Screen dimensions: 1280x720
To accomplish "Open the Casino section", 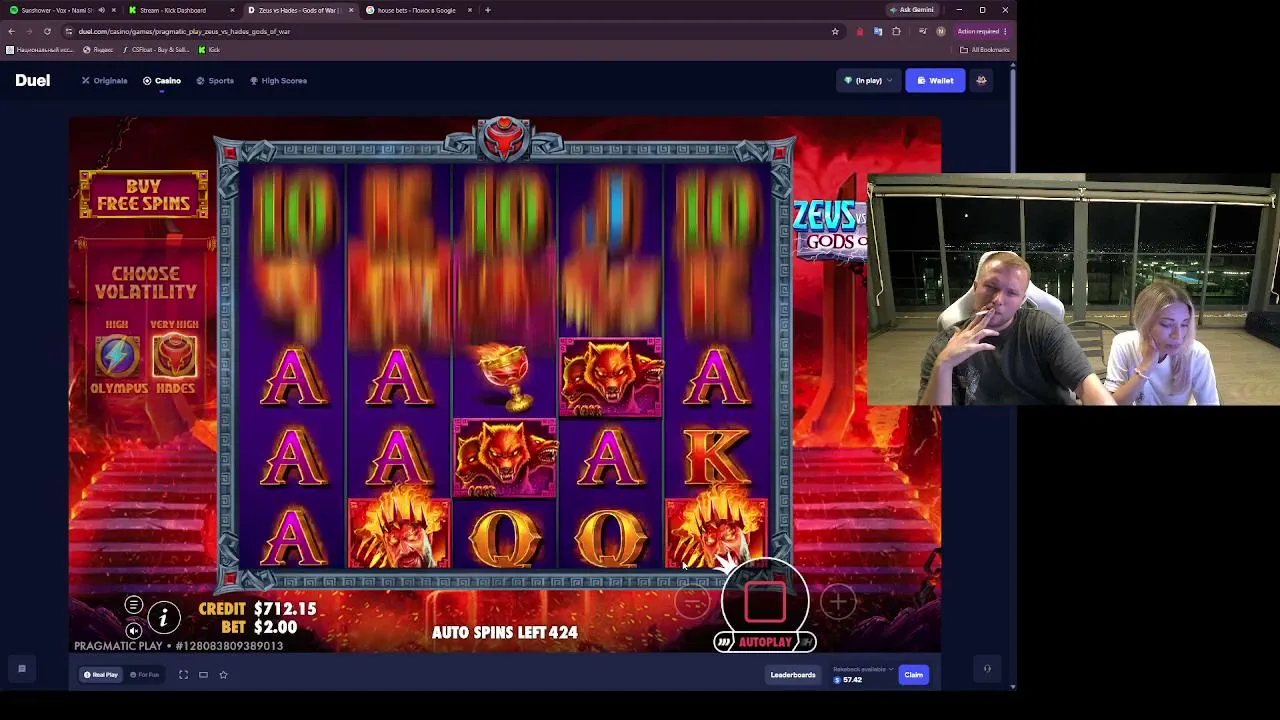I will (162, 80).
